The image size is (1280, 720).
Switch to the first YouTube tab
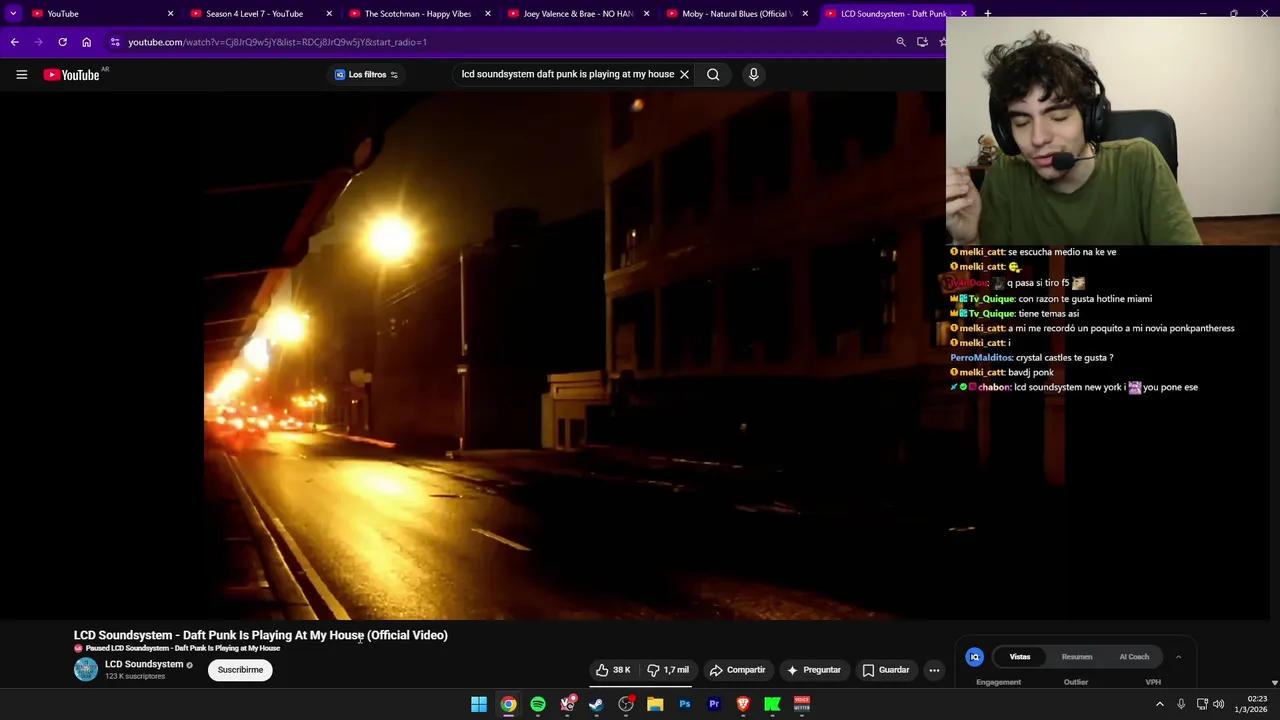[100, 13]
